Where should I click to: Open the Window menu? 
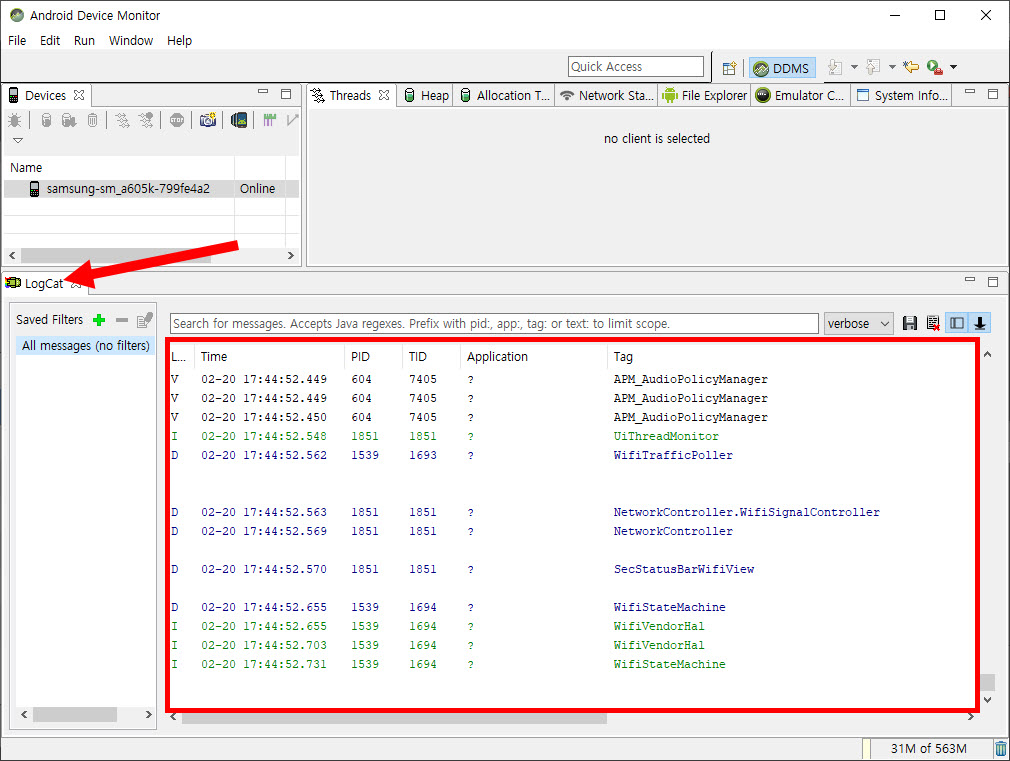tap(131, 41)
